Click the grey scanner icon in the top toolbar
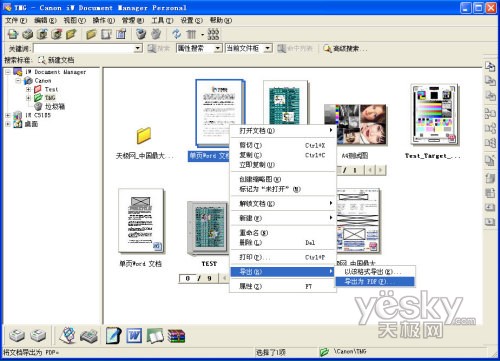The image size is (500, 361). pos(28,34)
